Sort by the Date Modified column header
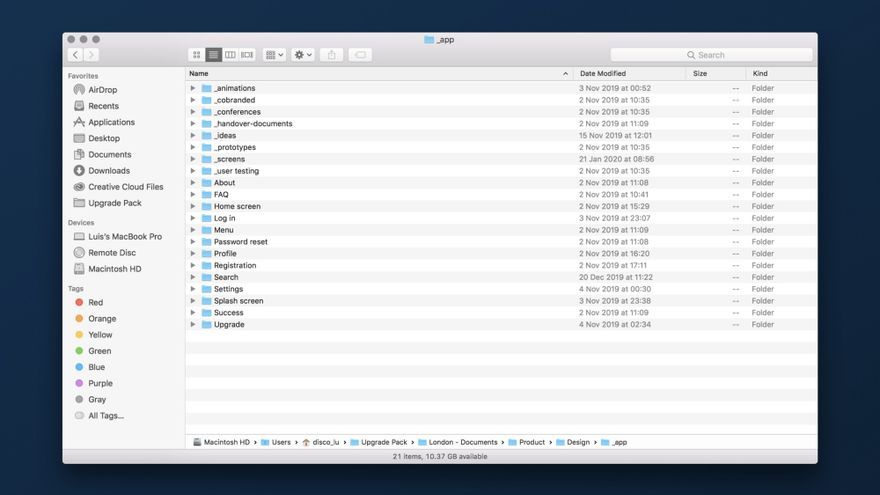880x495 pixels. 630,74
